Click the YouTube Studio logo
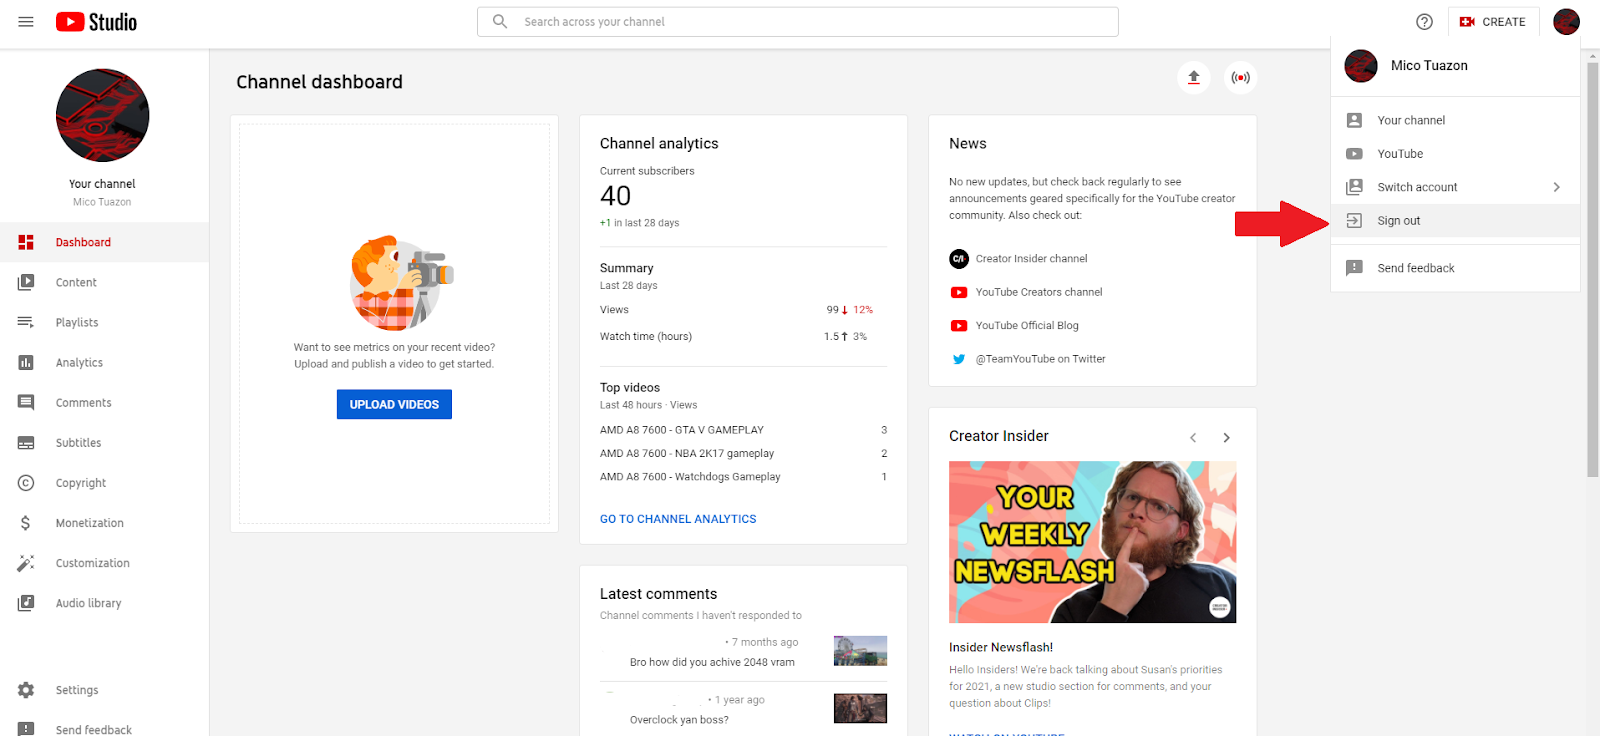The width and height of the screenshot is (1600, 736). click(96, 22)
